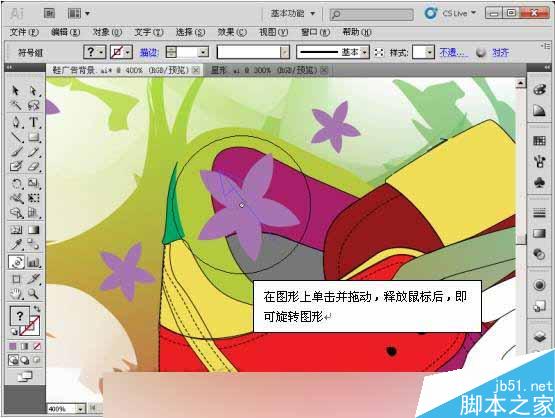Screen dimensions: 555x418
Task: Select the Direct Selection (white arrow) tool
Action: 33,91
